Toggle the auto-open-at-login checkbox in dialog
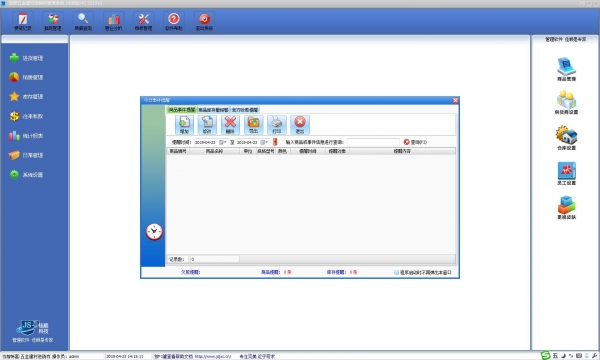The image size is (600, 360). [396, 273]
